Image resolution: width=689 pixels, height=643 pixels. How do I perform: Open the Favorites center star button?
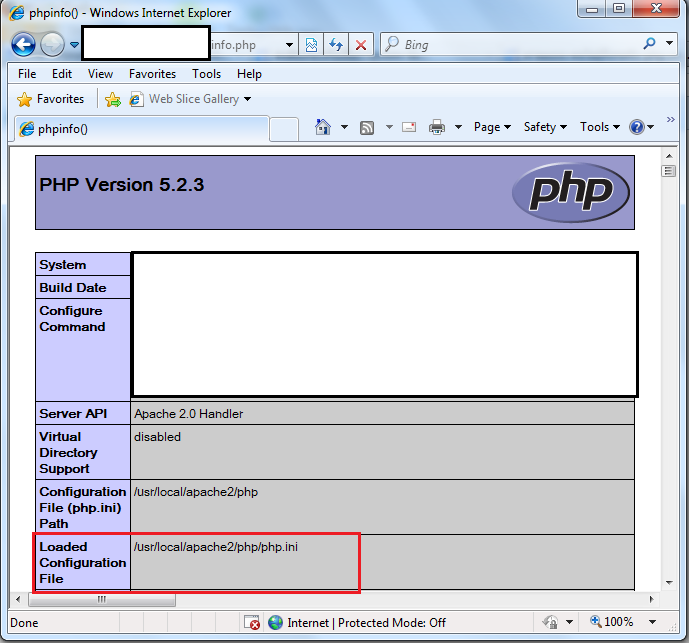pos(50,99)
